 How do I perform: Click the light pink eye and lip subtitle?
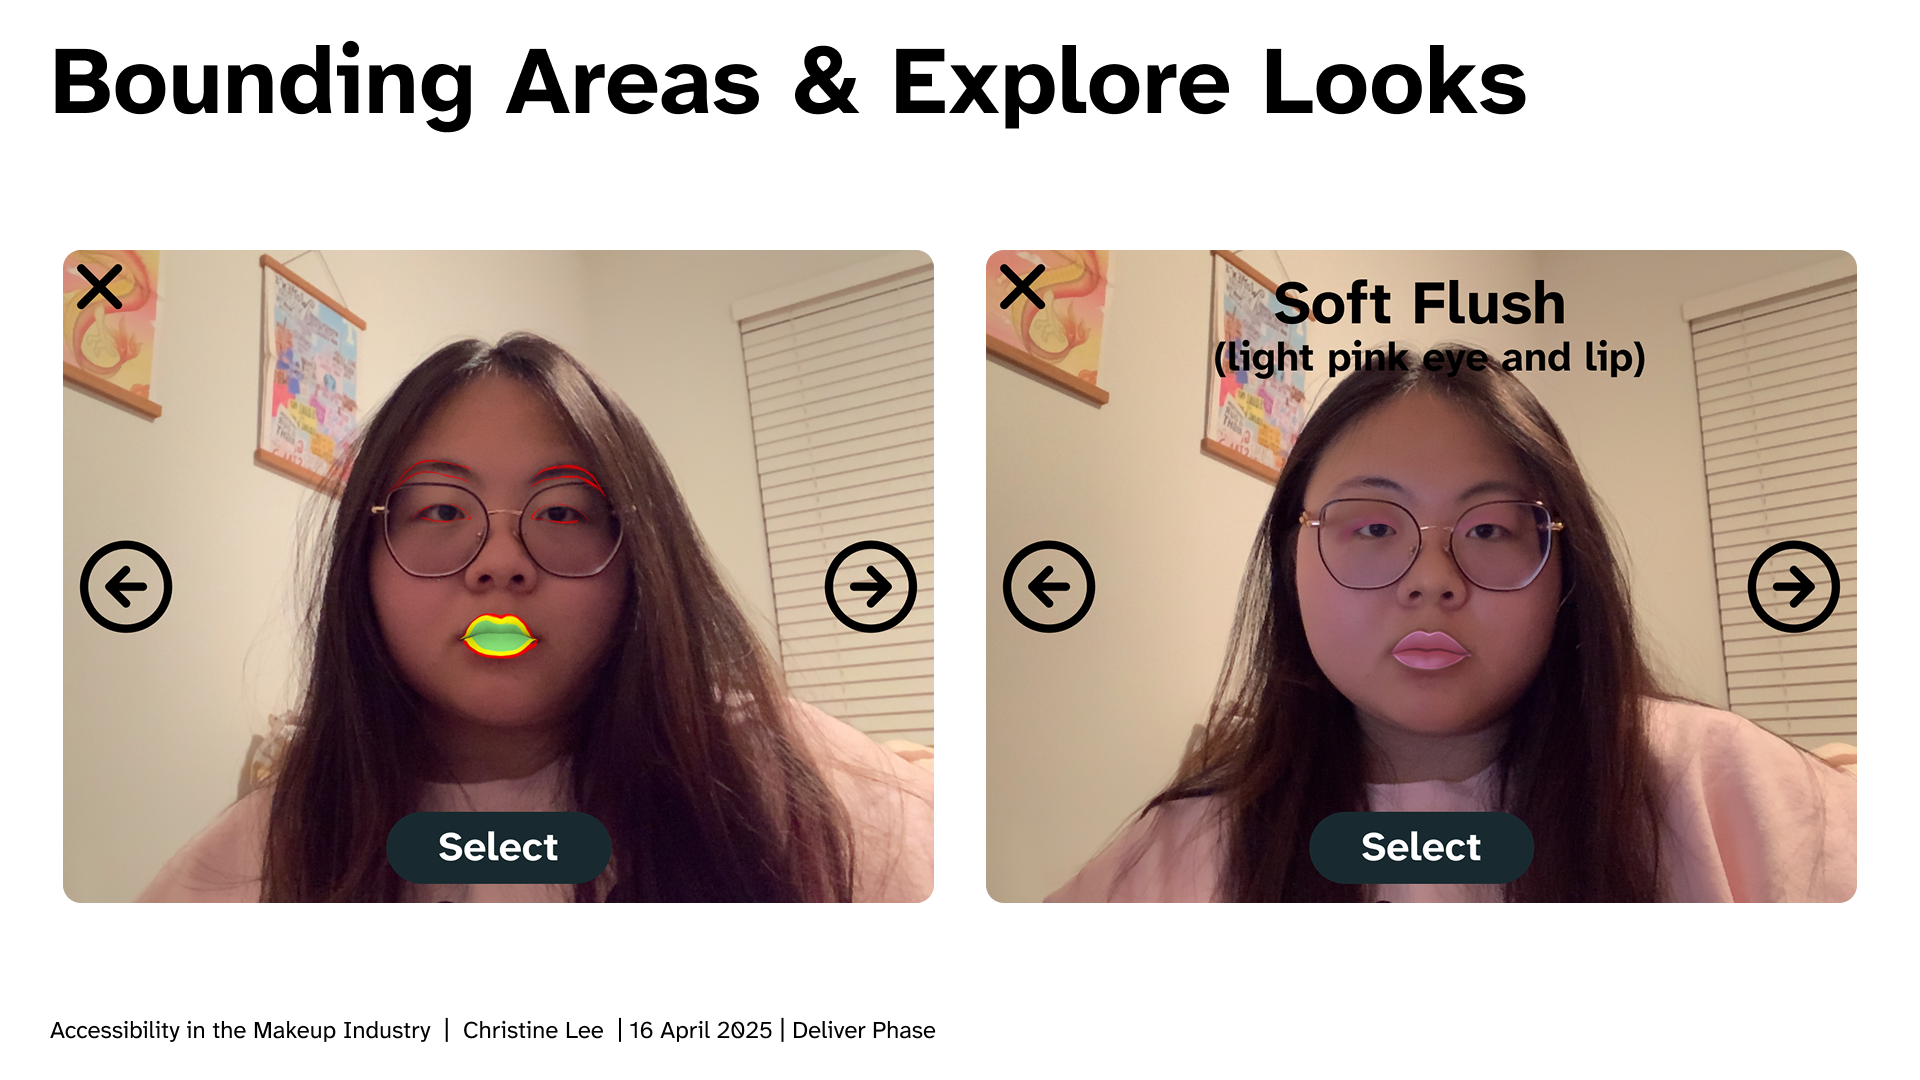pyautogui.click(x=1430, y=358)
